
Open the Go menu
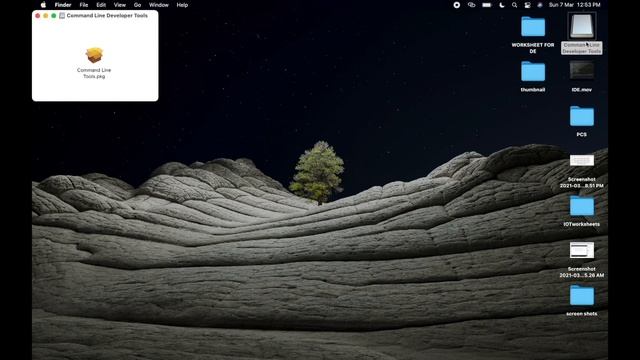137,5
